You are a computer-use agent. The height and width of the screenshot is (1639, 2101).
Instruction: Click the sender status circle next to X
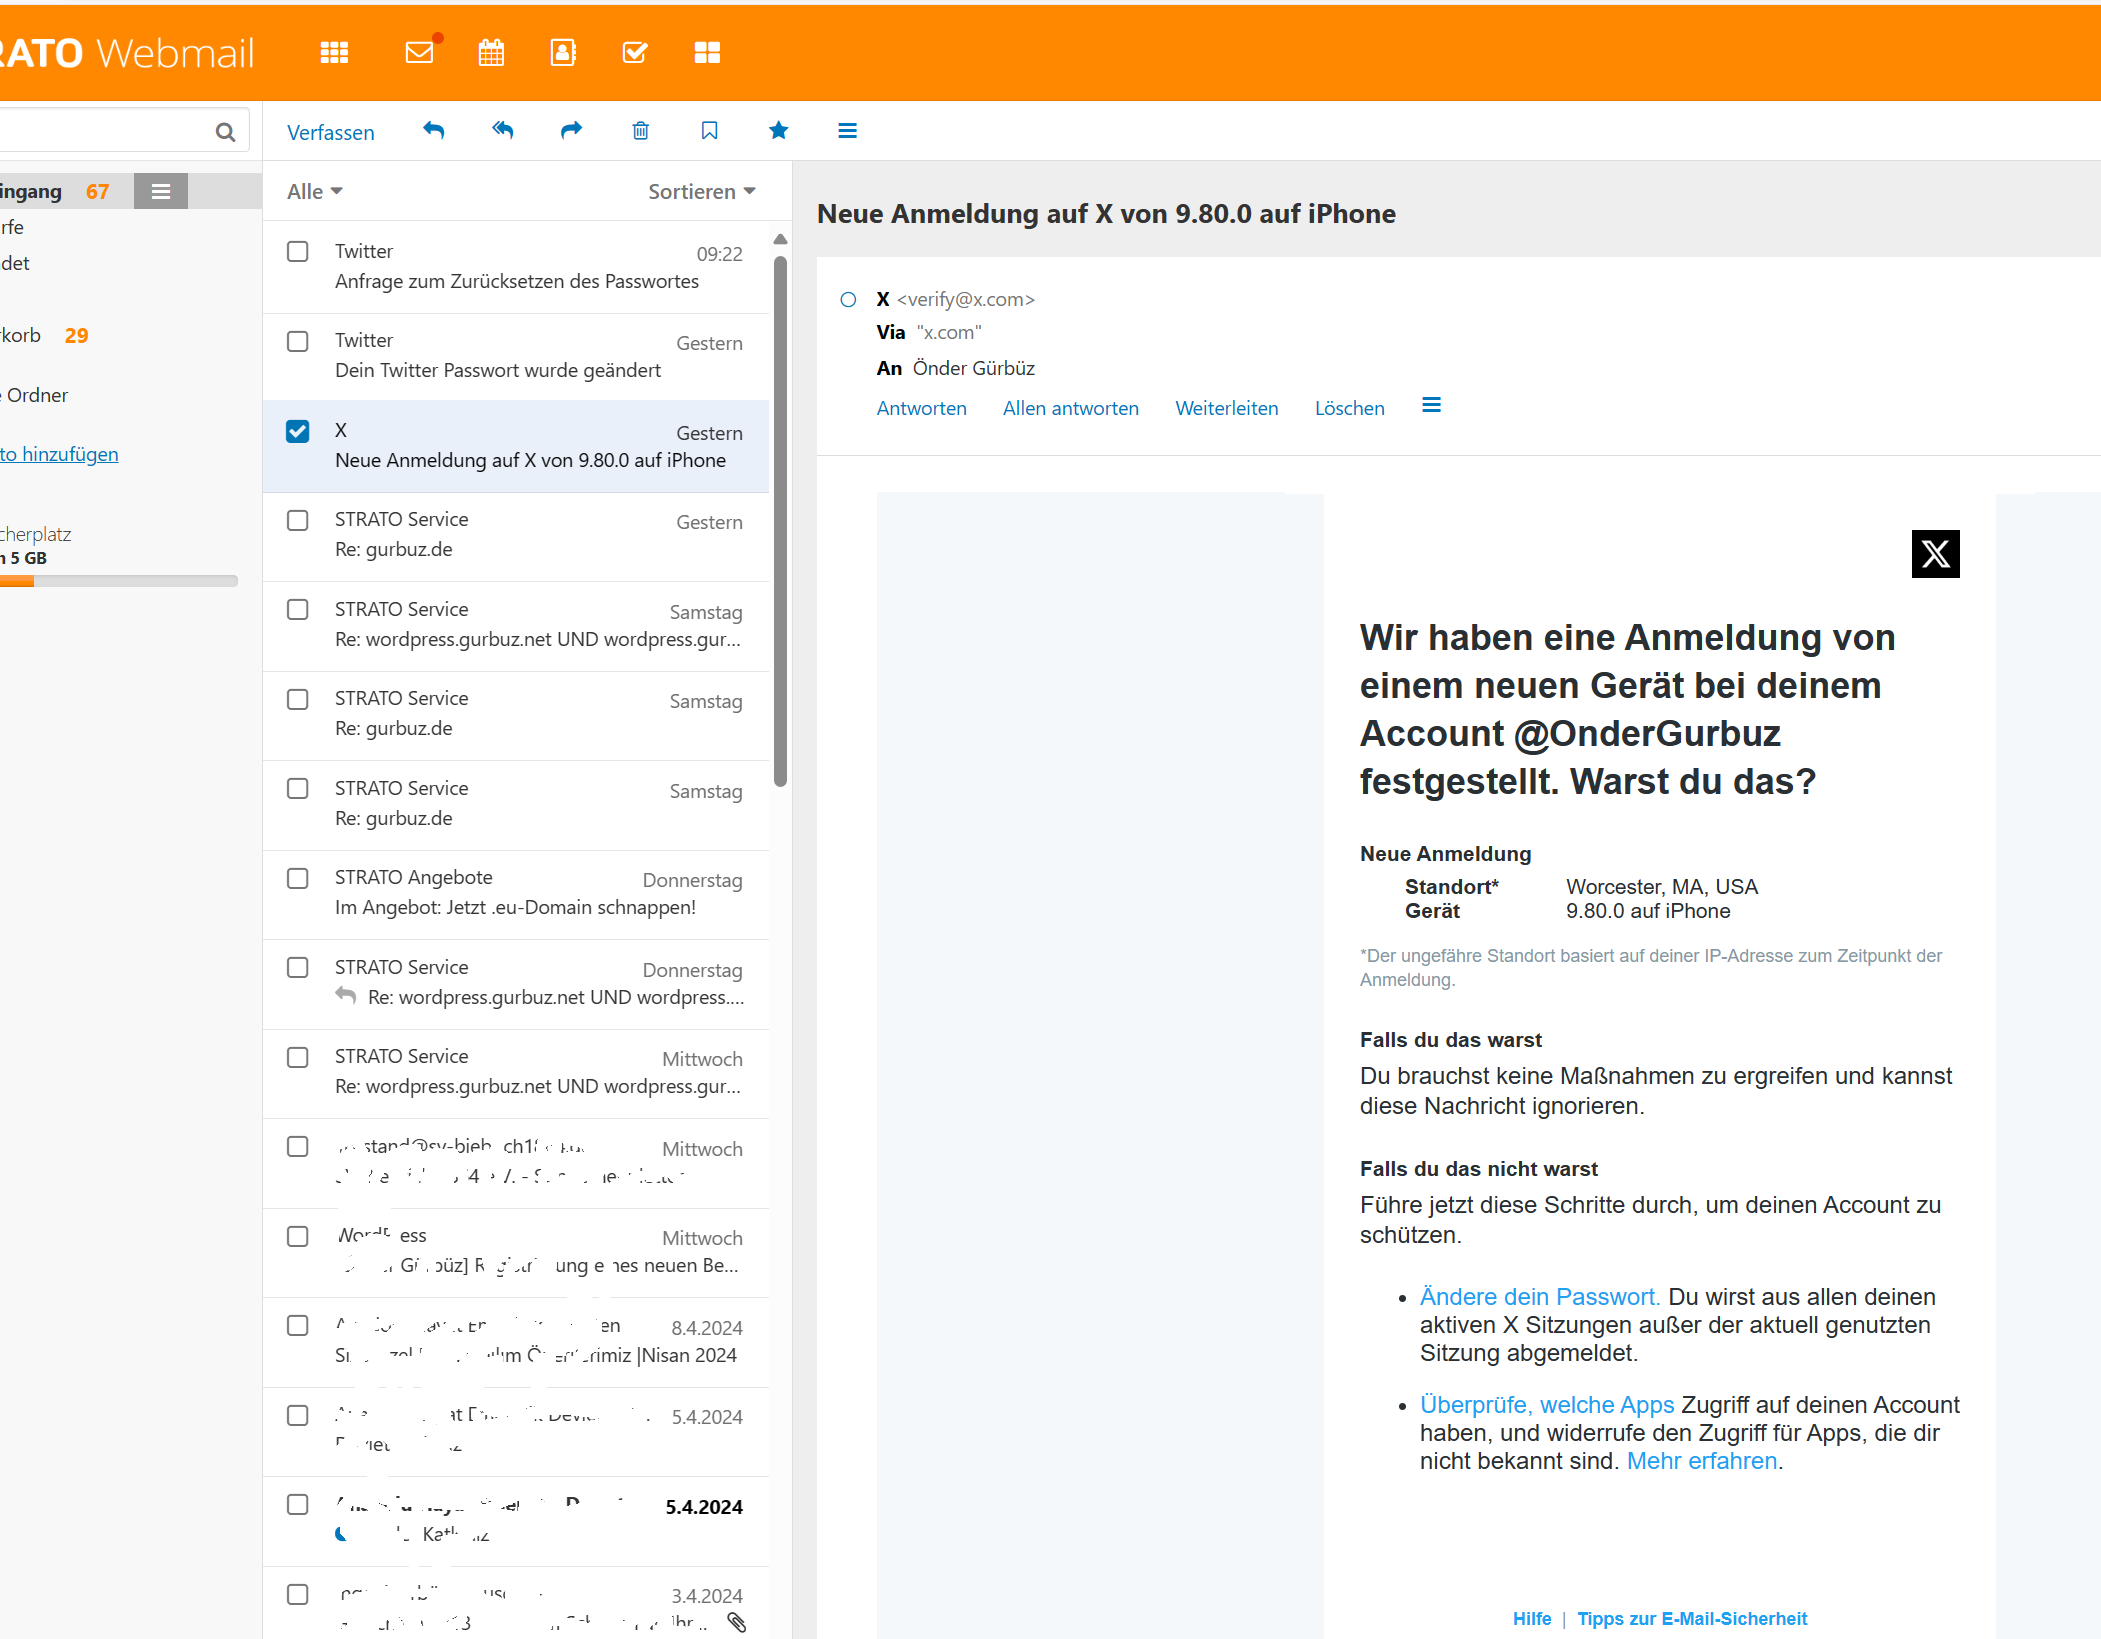click(x=848, y=299)
